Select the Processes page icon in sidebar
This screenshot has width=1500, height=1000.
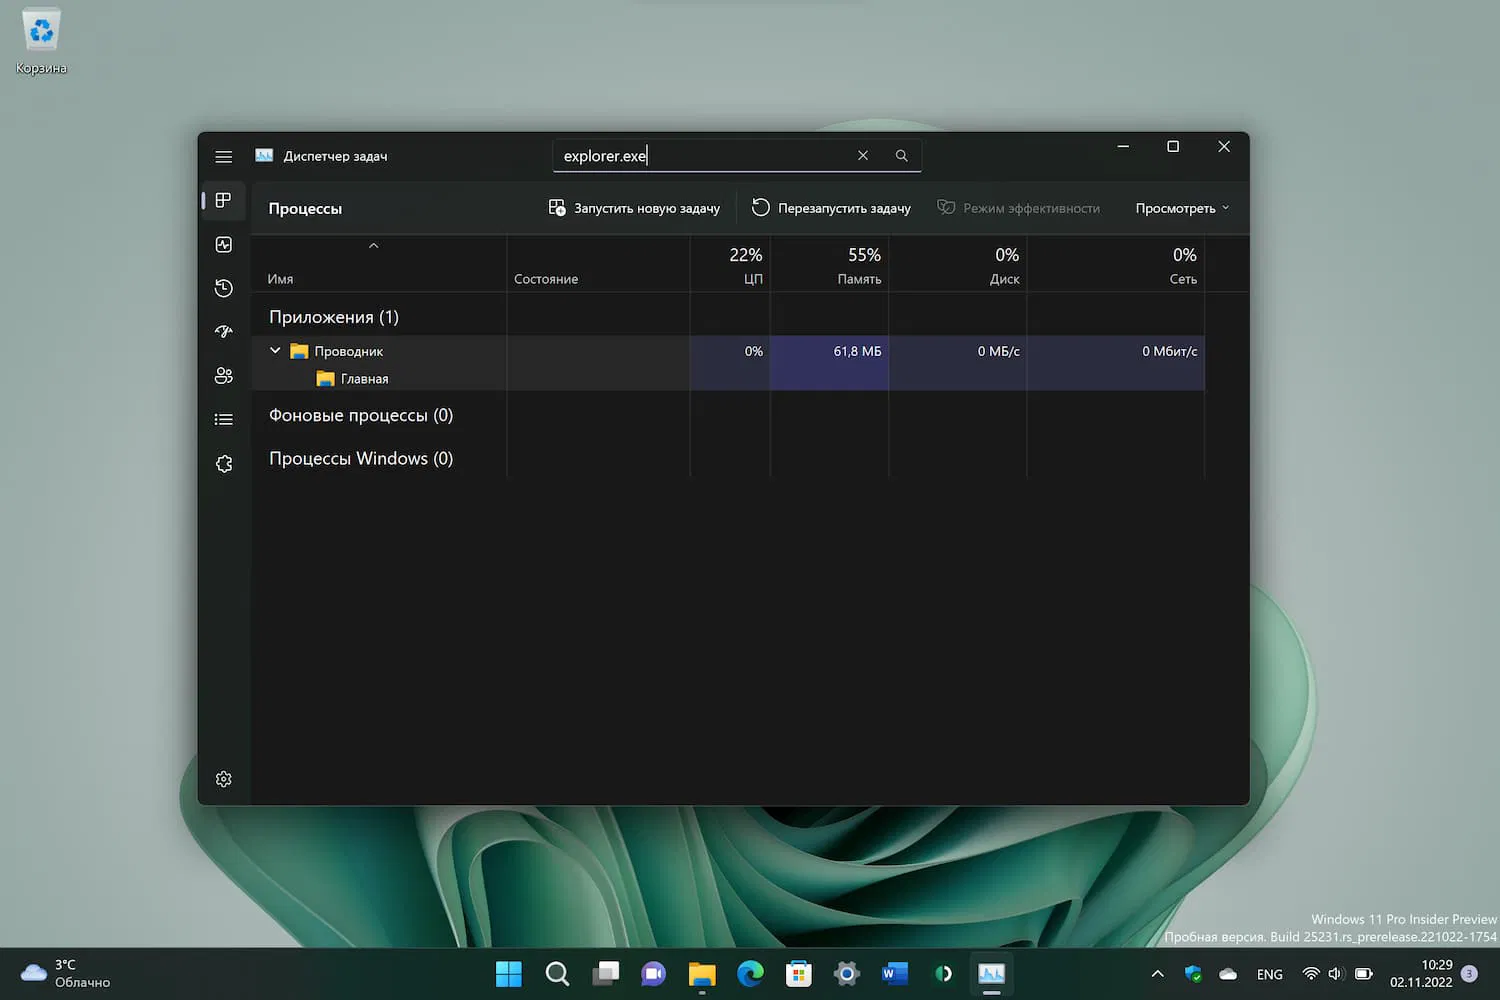(x=224, y=201)
